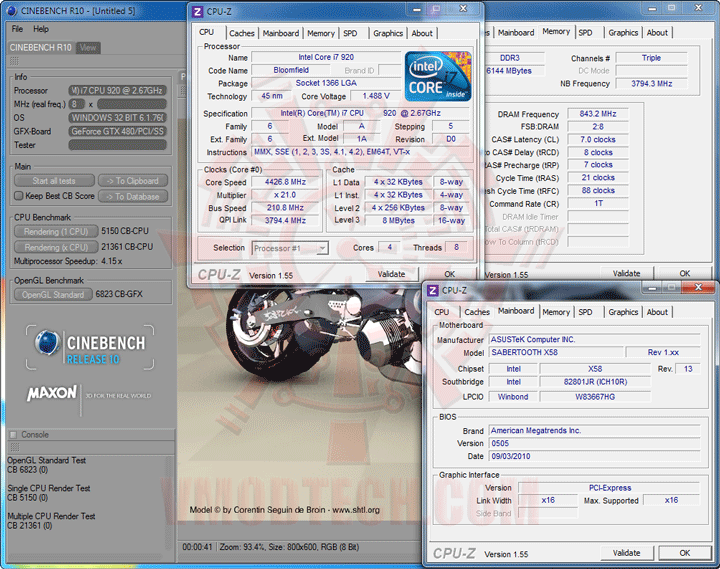The height and width of the screenshot is (569, 720).
Task: Click the Cinebench globe logo
Action: click(x=47, y=343)
